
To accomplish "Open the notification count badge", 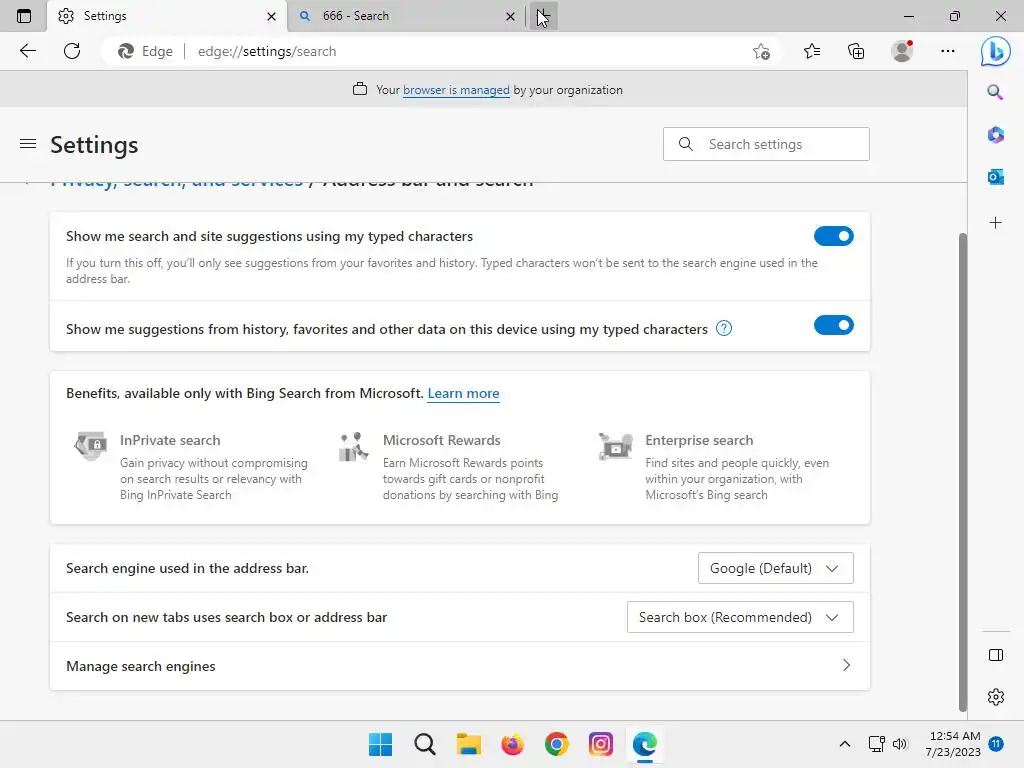I will (x=995, y=744).
